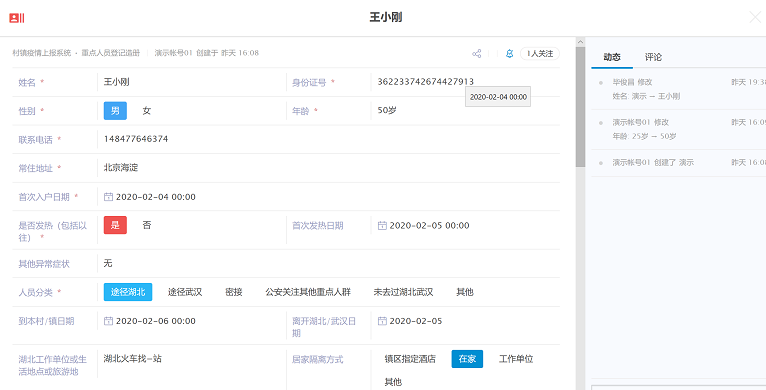The height and width of the screenshot is (390, 766).
Task: Choose 密接 under 人员分类
Action: point(234,292)
